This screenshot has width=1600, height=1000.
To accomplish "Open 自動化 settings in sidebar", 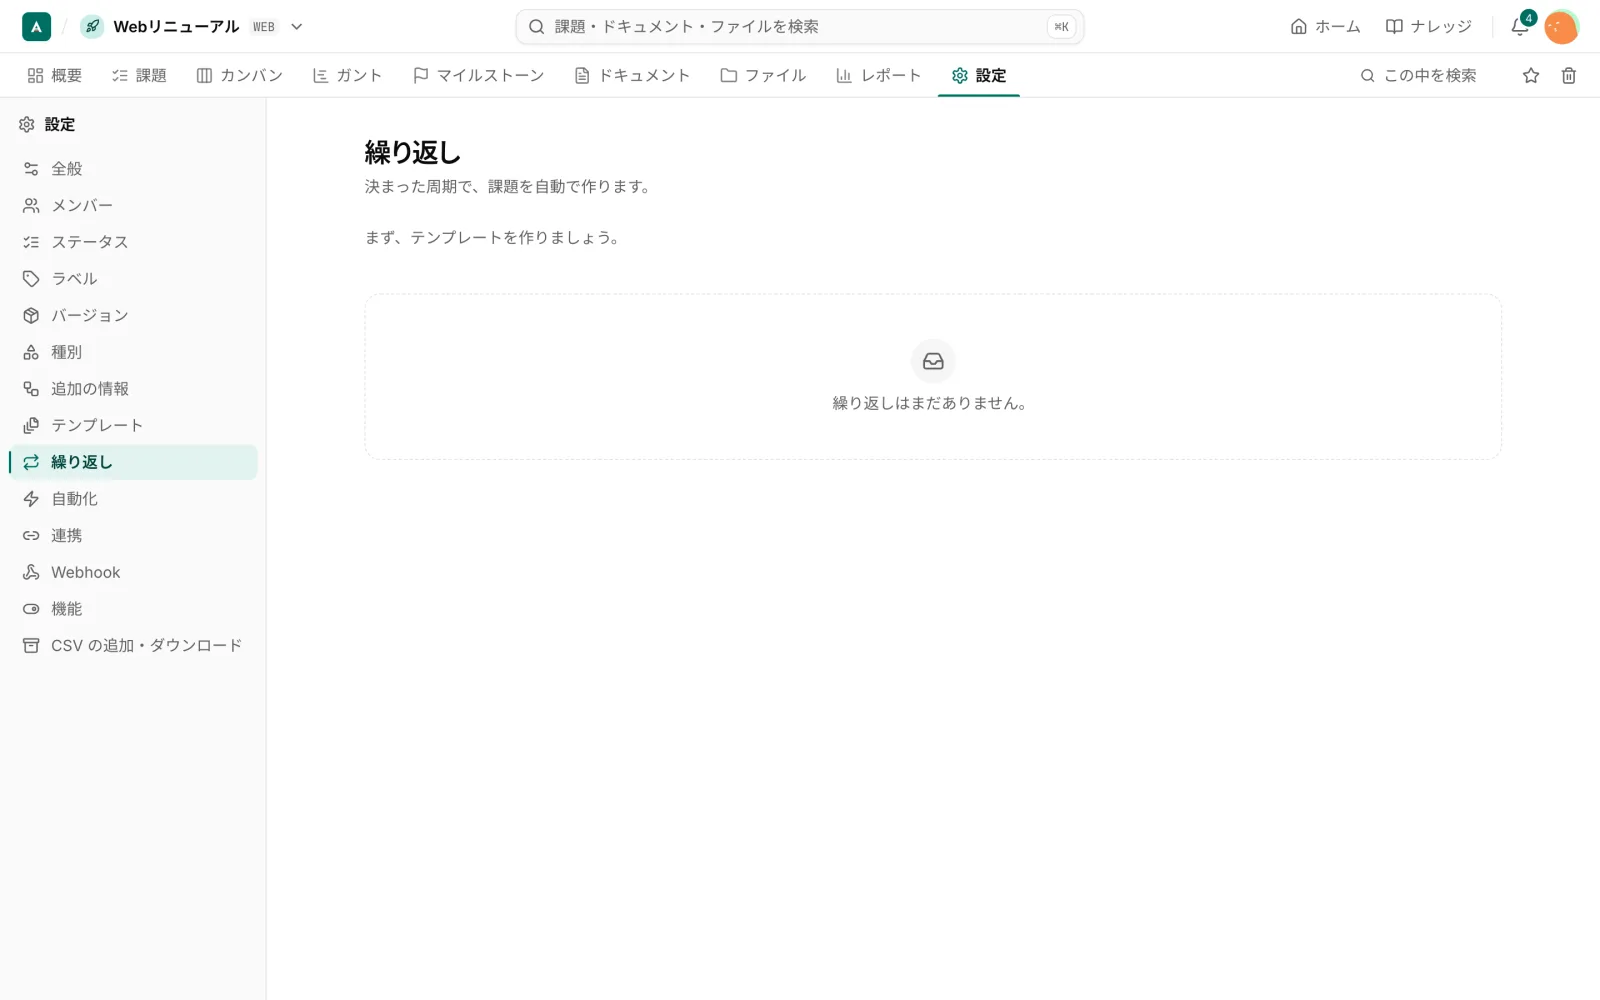I will pos(133,499).
